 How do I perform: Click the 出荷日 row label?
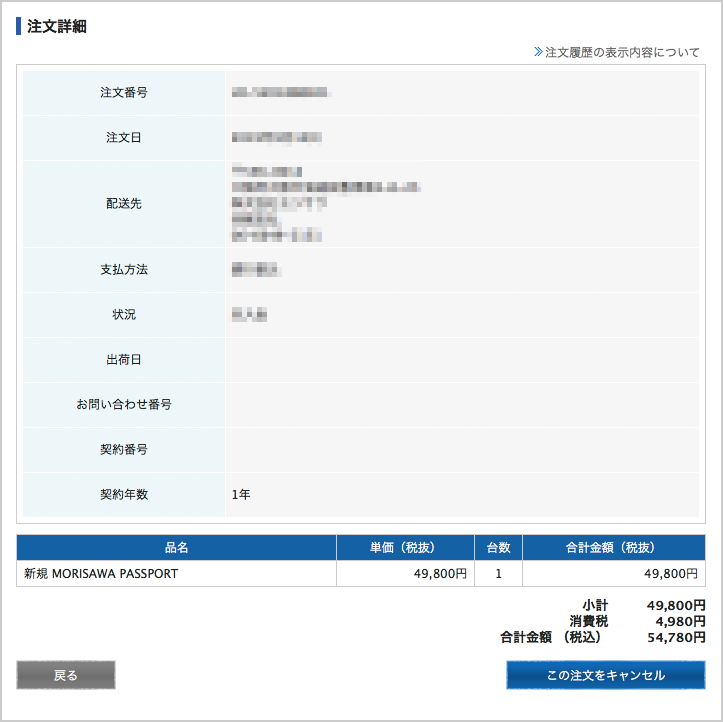click(x=124, y=360)
